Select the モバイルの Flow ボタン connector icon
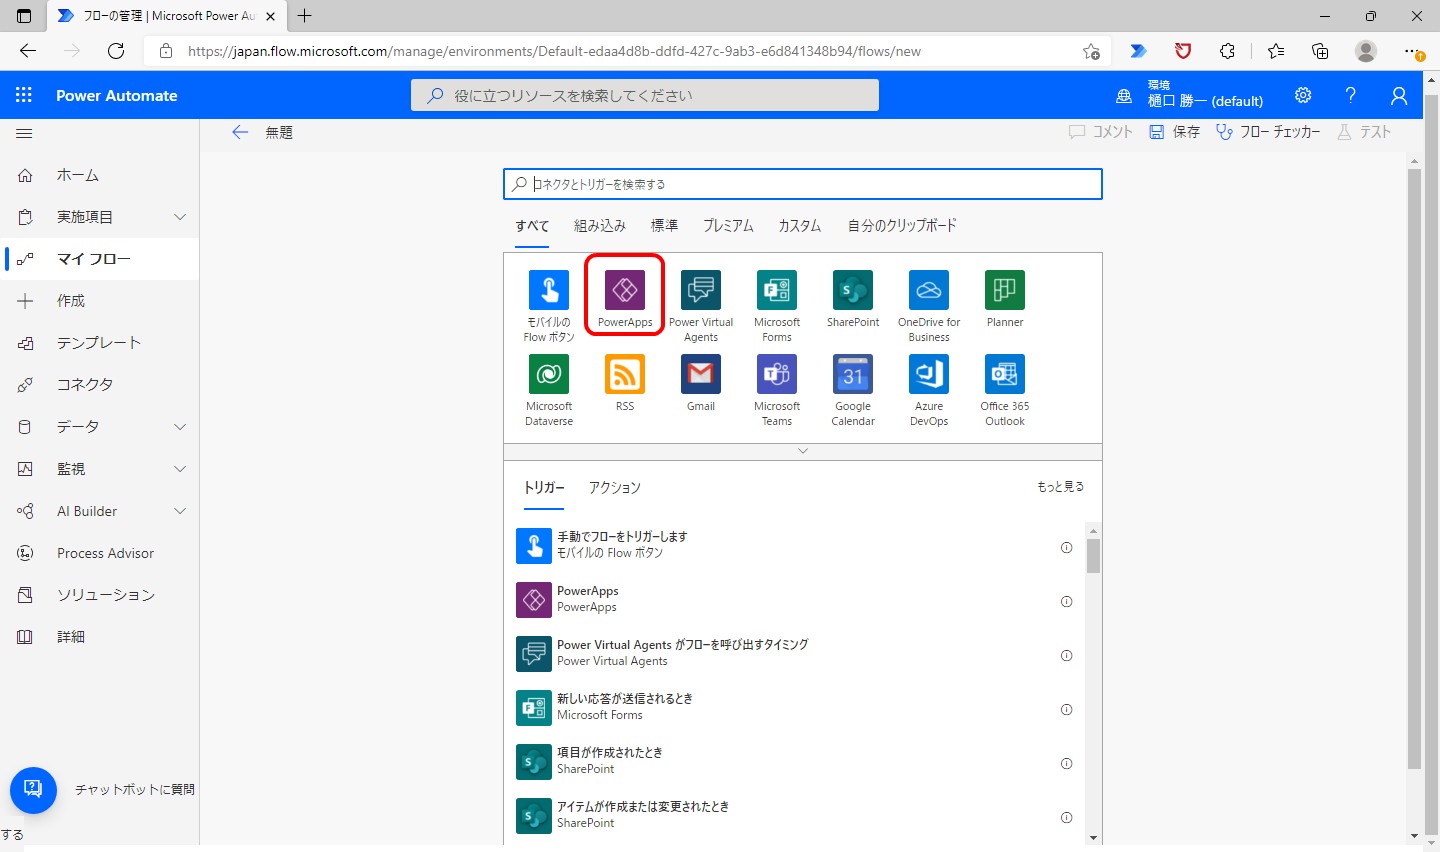The height and width of the screenshot is (852, 1440). tap(549, 290)
